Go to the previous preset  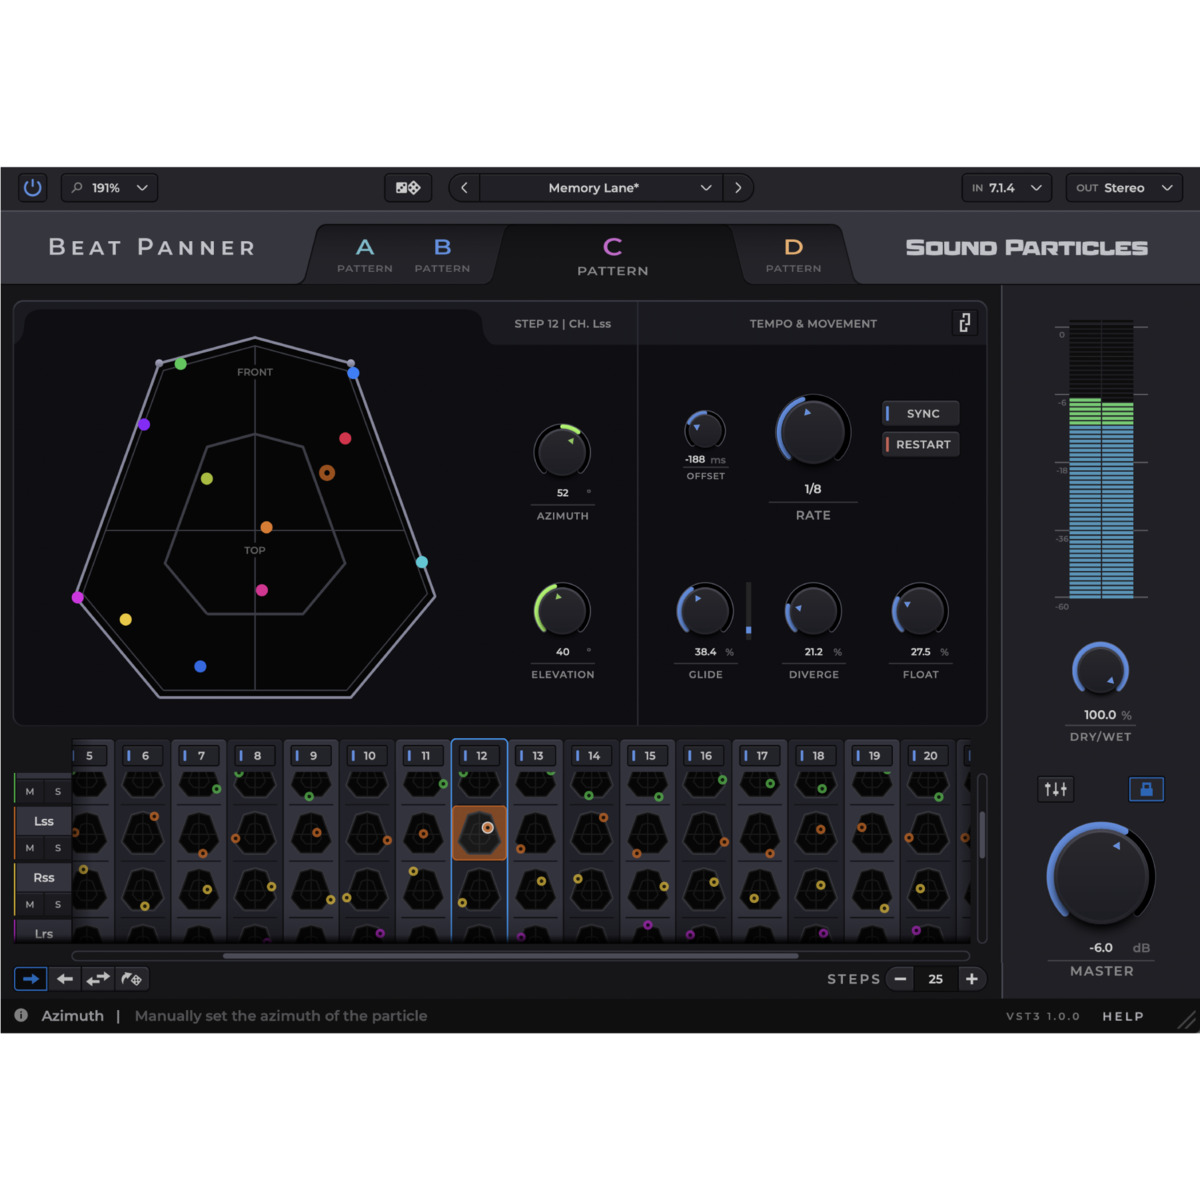pyautogui.click(x=464, y=187)
